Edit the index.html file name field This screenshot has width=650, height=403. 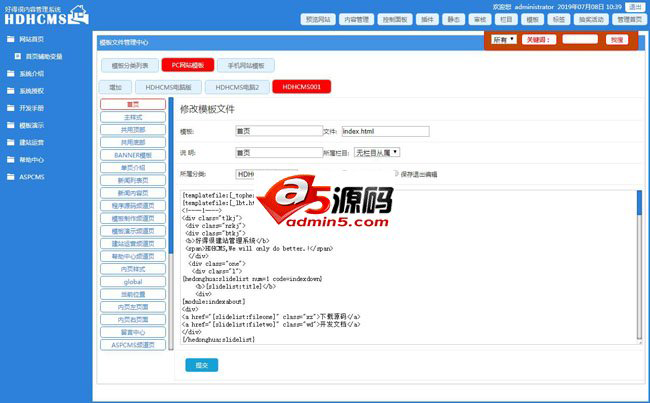[x=386, y=131]
